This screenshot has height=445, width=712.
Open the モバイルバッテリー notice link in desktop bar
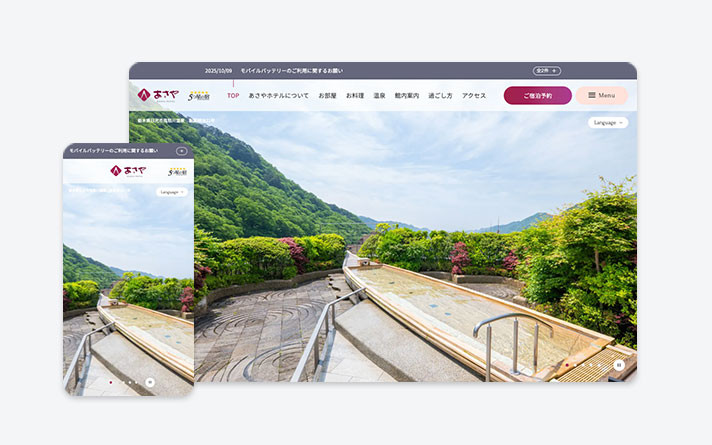[x=291, y=71]
